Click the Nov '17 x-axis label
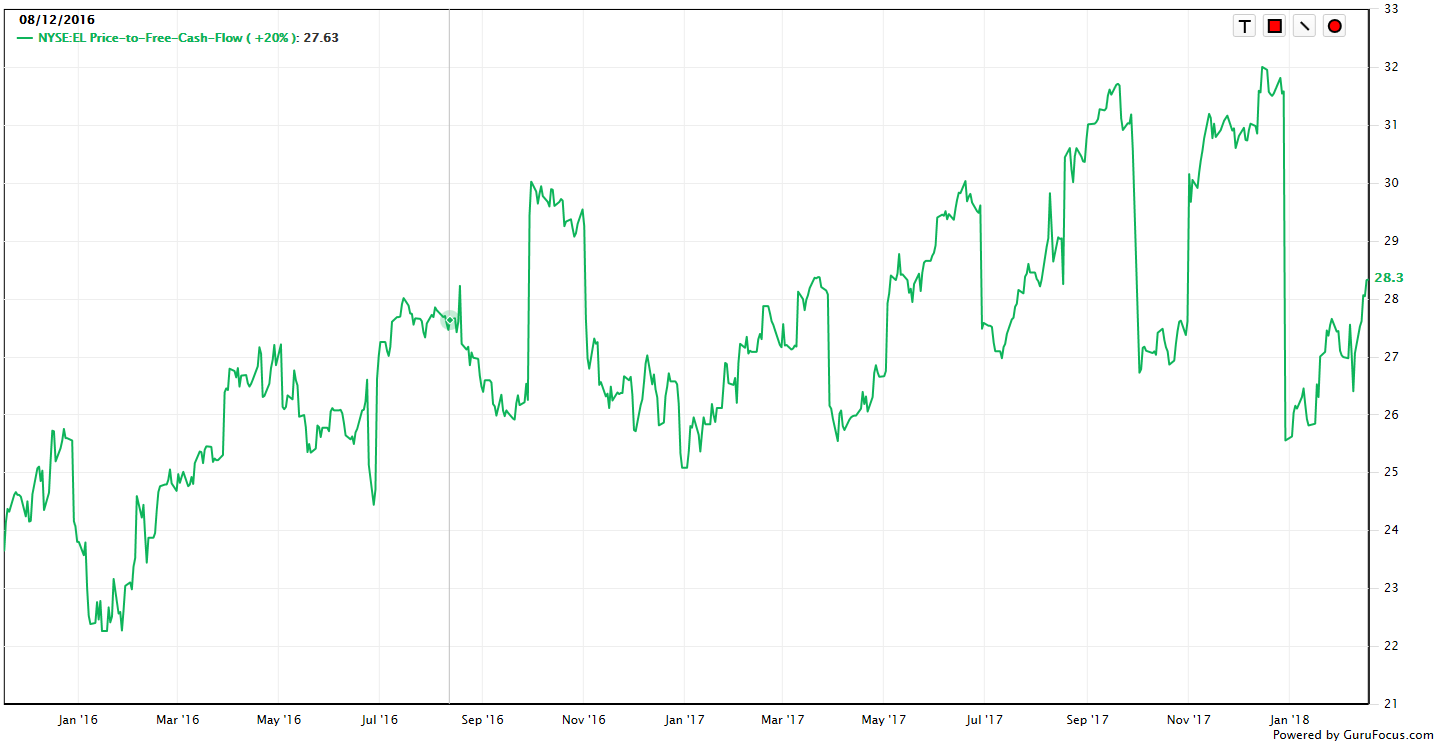 (1189, 719)
